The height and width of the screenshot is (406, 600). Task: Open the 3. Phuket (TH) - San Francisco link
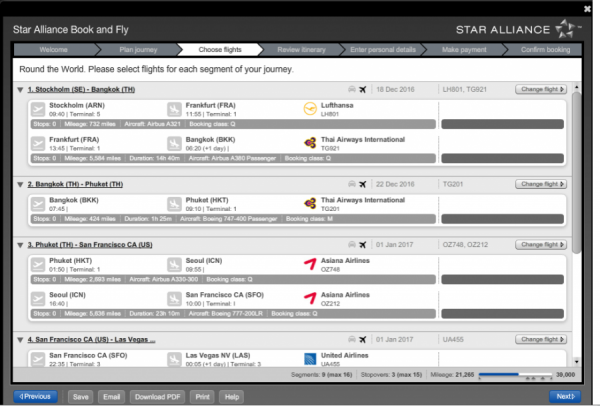coord(90,245)
